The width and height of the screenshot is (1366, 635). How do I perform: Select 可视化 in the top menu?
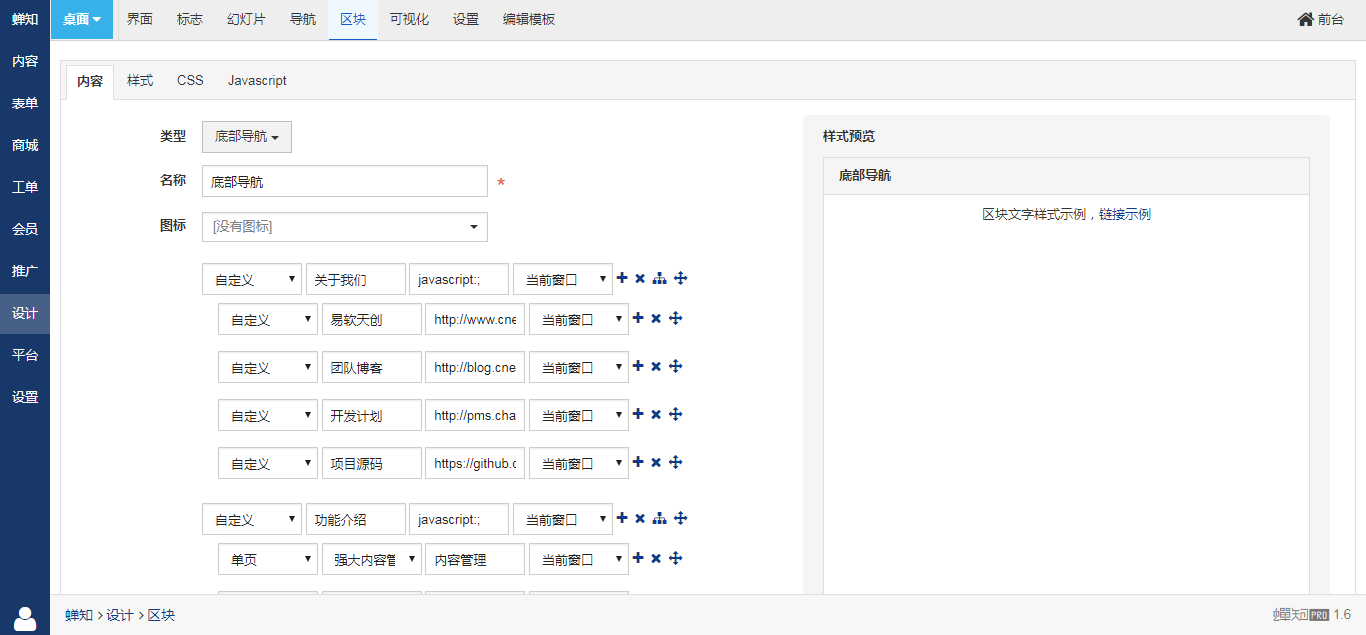[x=409, y=20]
